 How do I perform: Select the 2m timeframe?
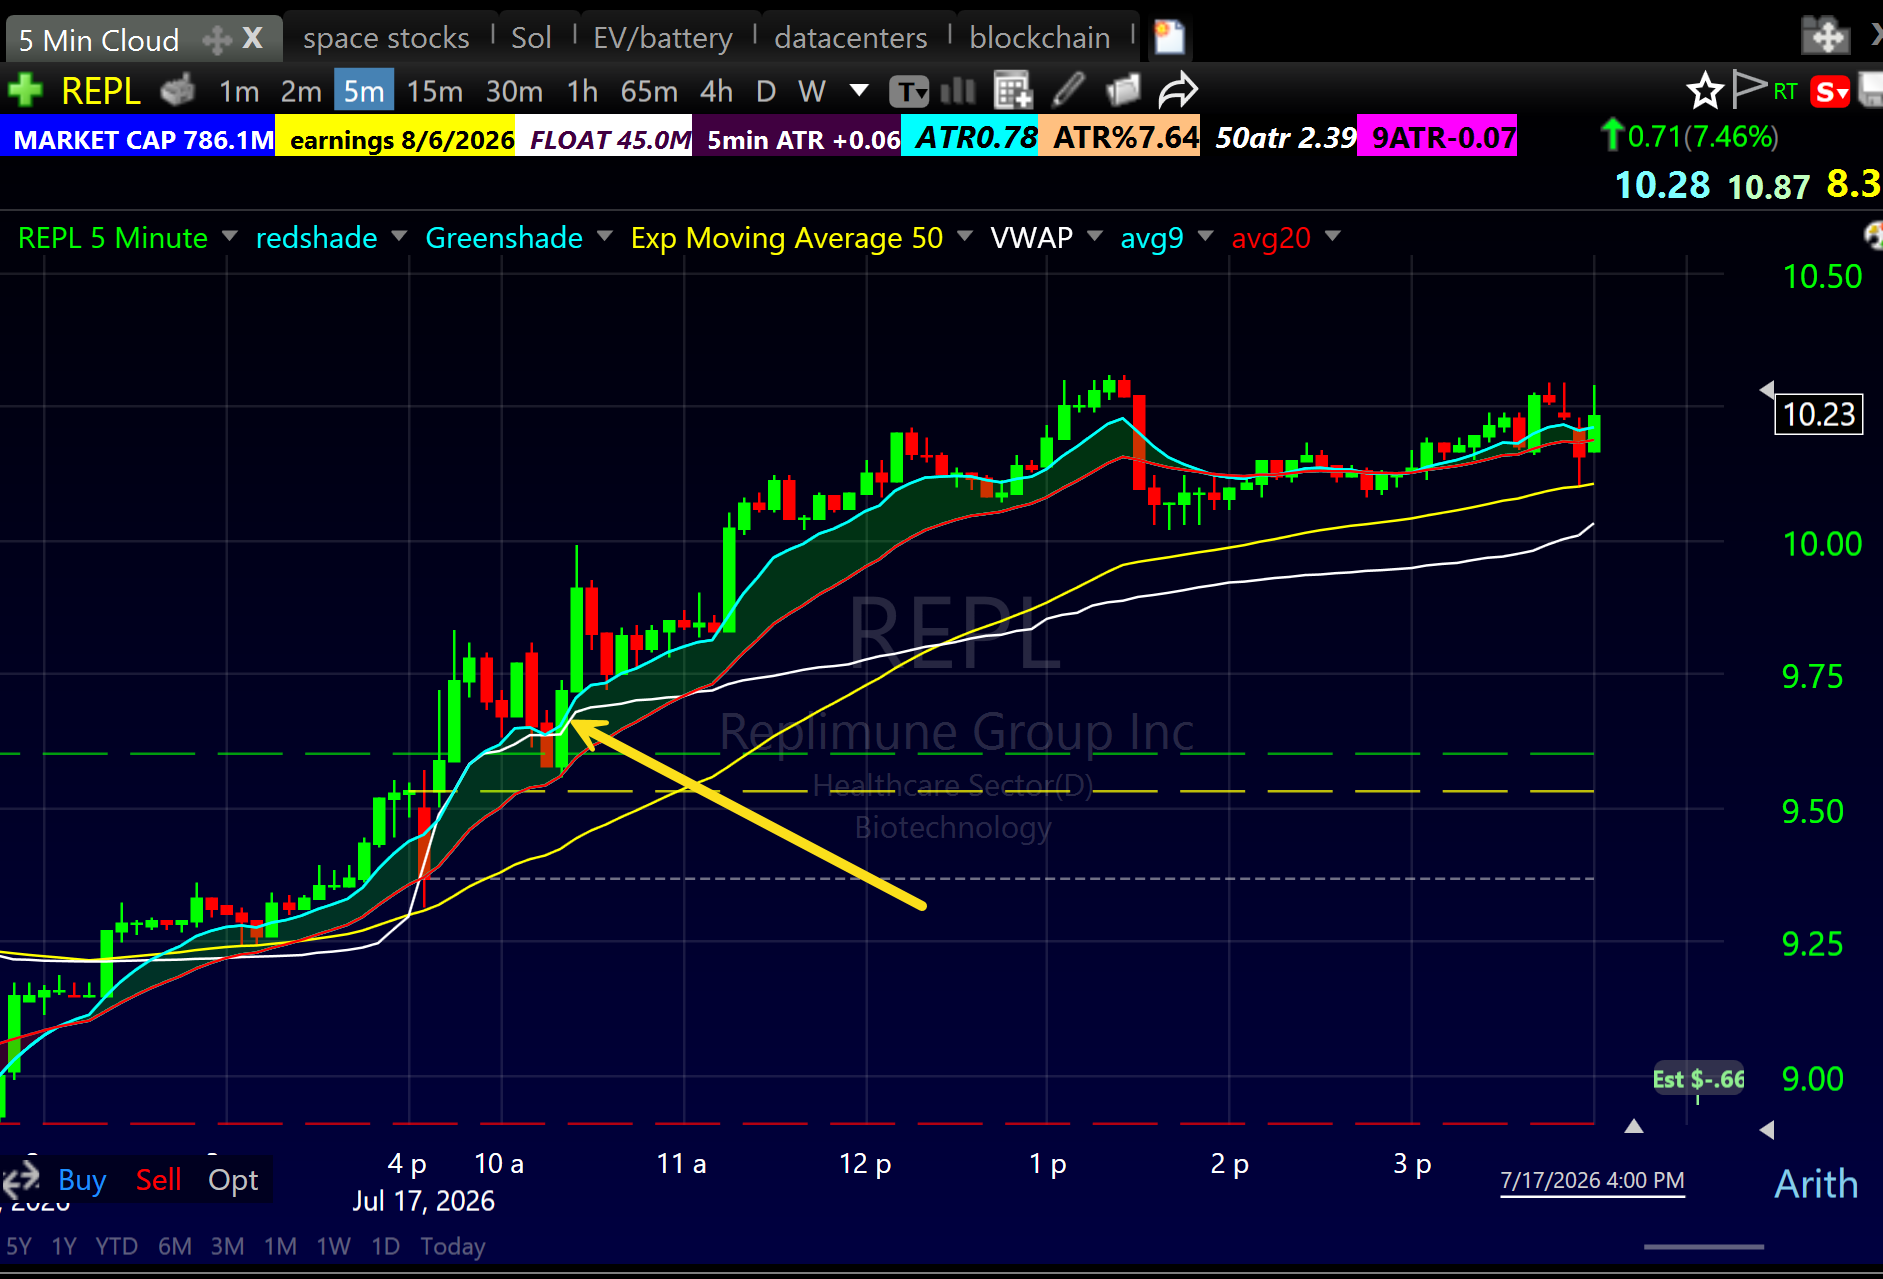301,92
